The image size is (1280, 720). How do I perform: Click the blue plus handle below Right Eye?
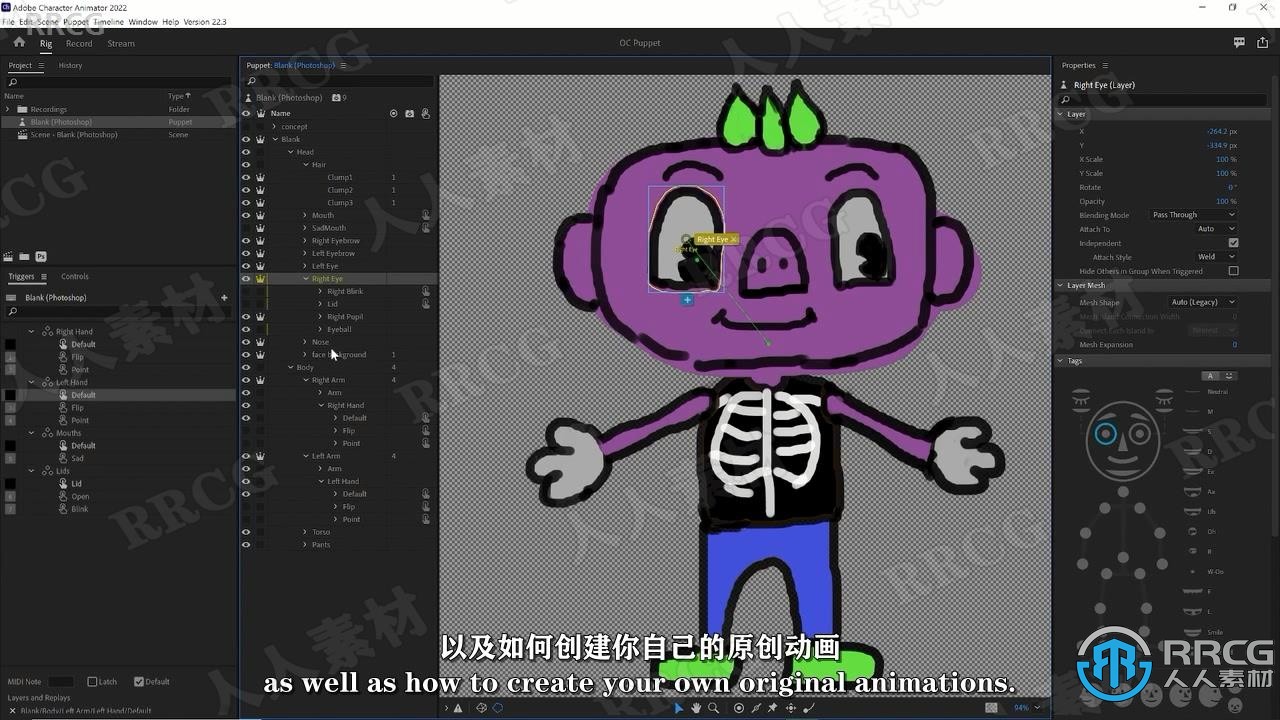687,299
